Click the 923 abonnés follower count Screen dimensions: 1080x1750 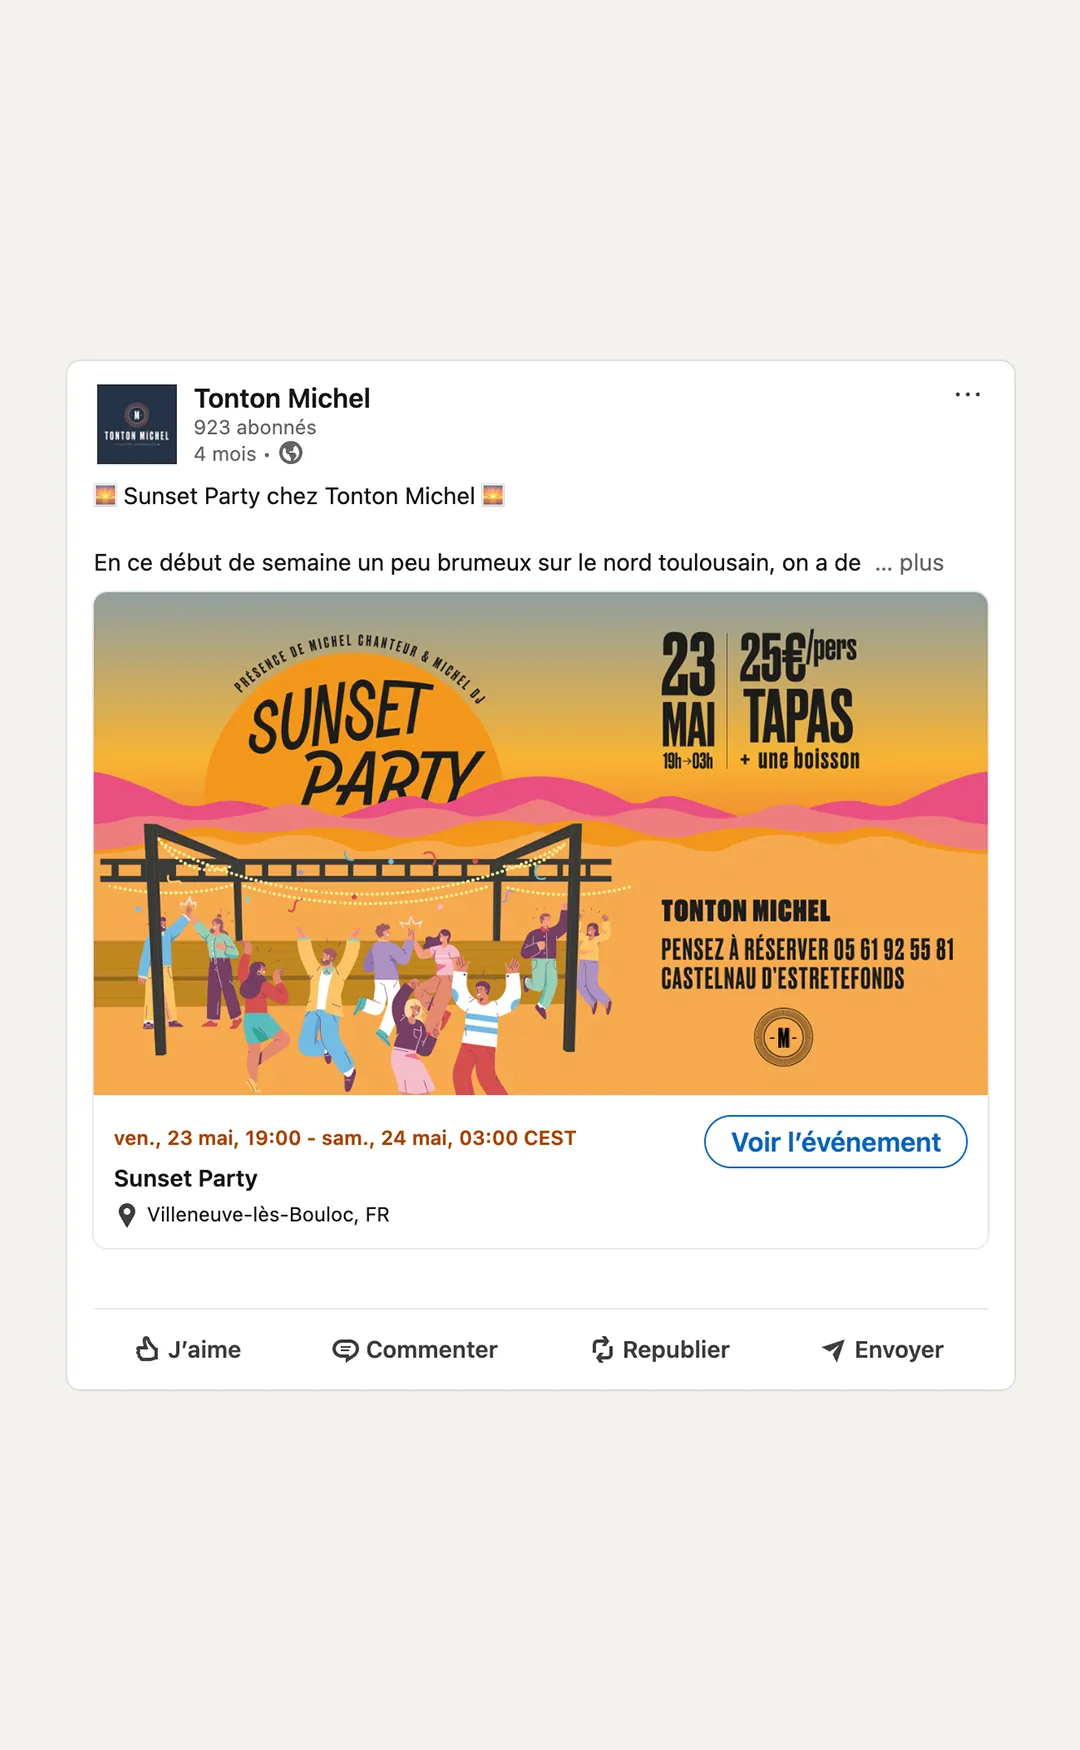click(x=255, y=427)
